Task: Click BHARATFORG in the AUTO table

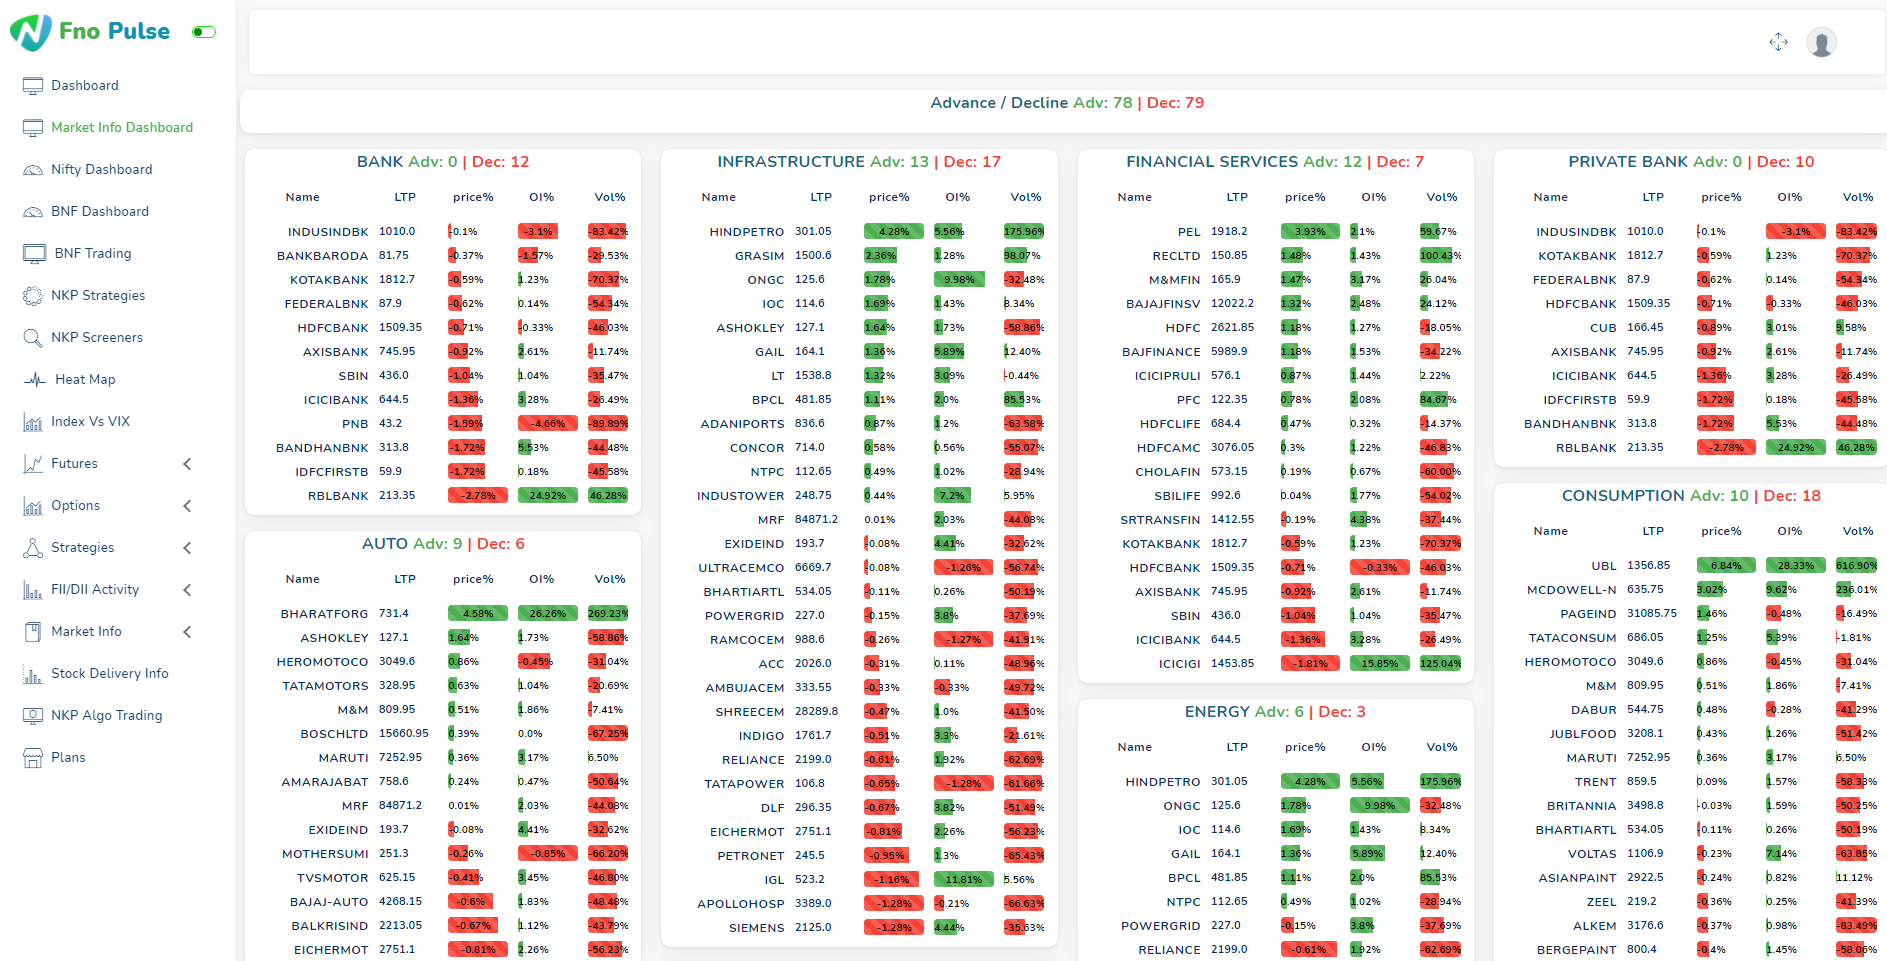Action: (324, 614)
